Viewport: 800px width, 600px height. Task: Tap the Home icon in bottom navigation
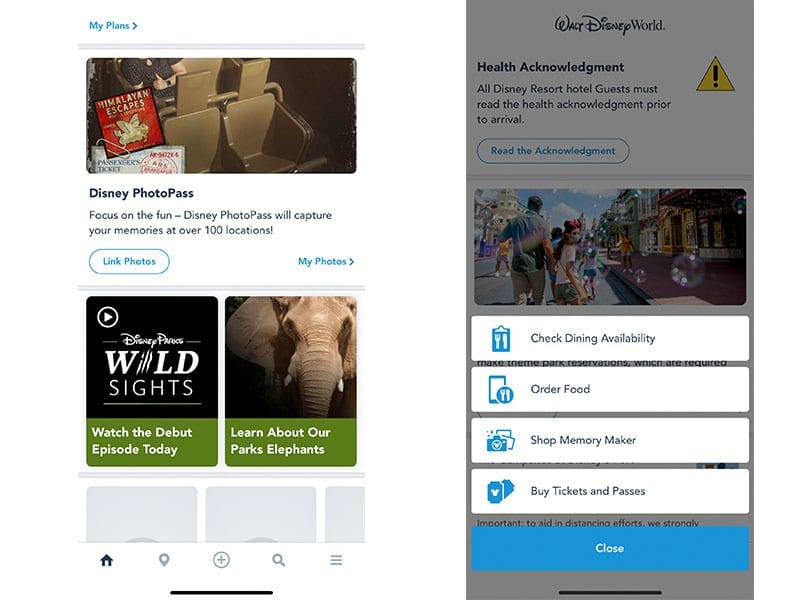click(x=107, y=560)
